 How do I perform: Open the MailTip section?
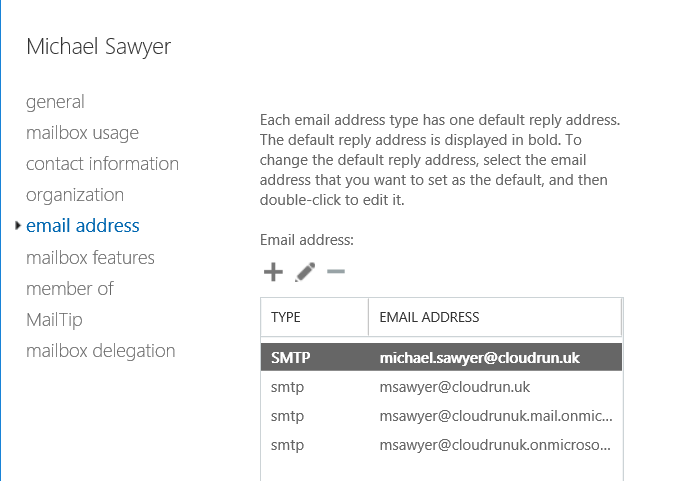click(54, 320)
